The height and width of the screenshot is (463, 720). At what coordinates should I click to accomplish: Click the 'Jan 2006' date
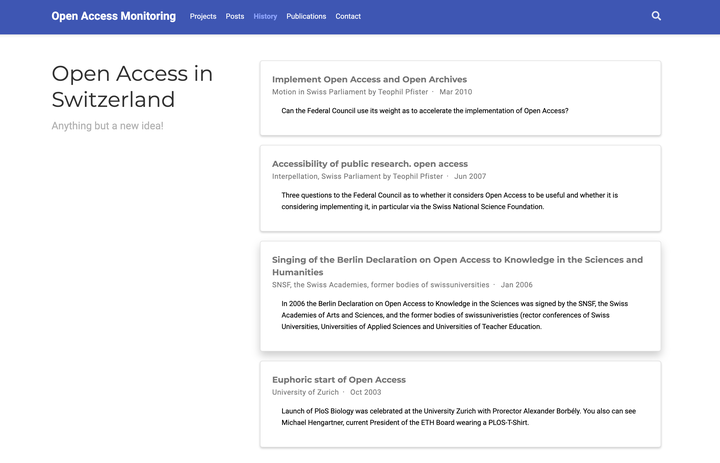point(517,285)
